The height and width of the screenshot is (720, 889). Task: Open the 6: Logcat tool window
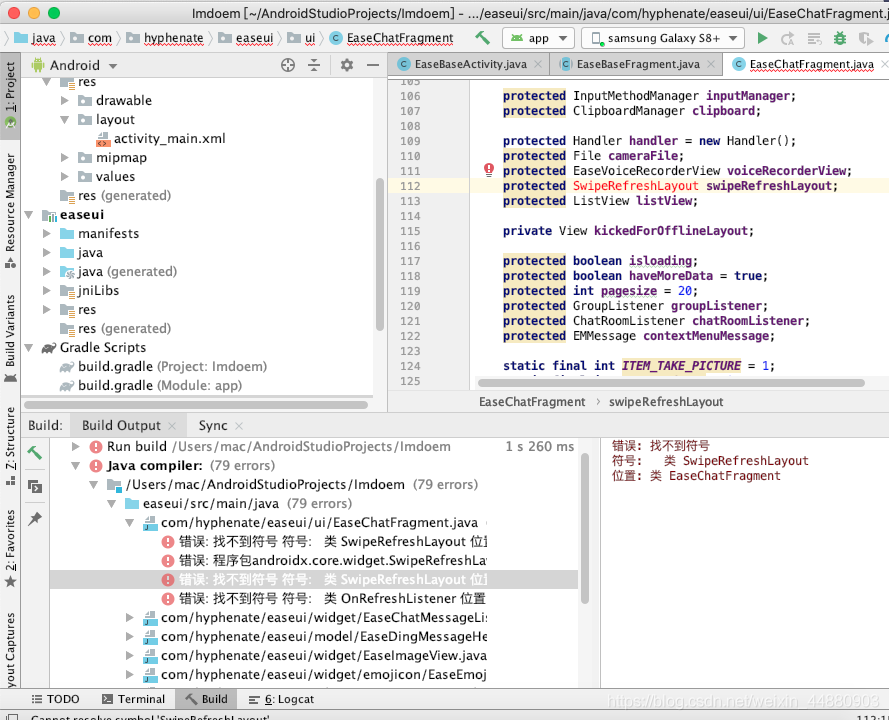pos(281,699)
